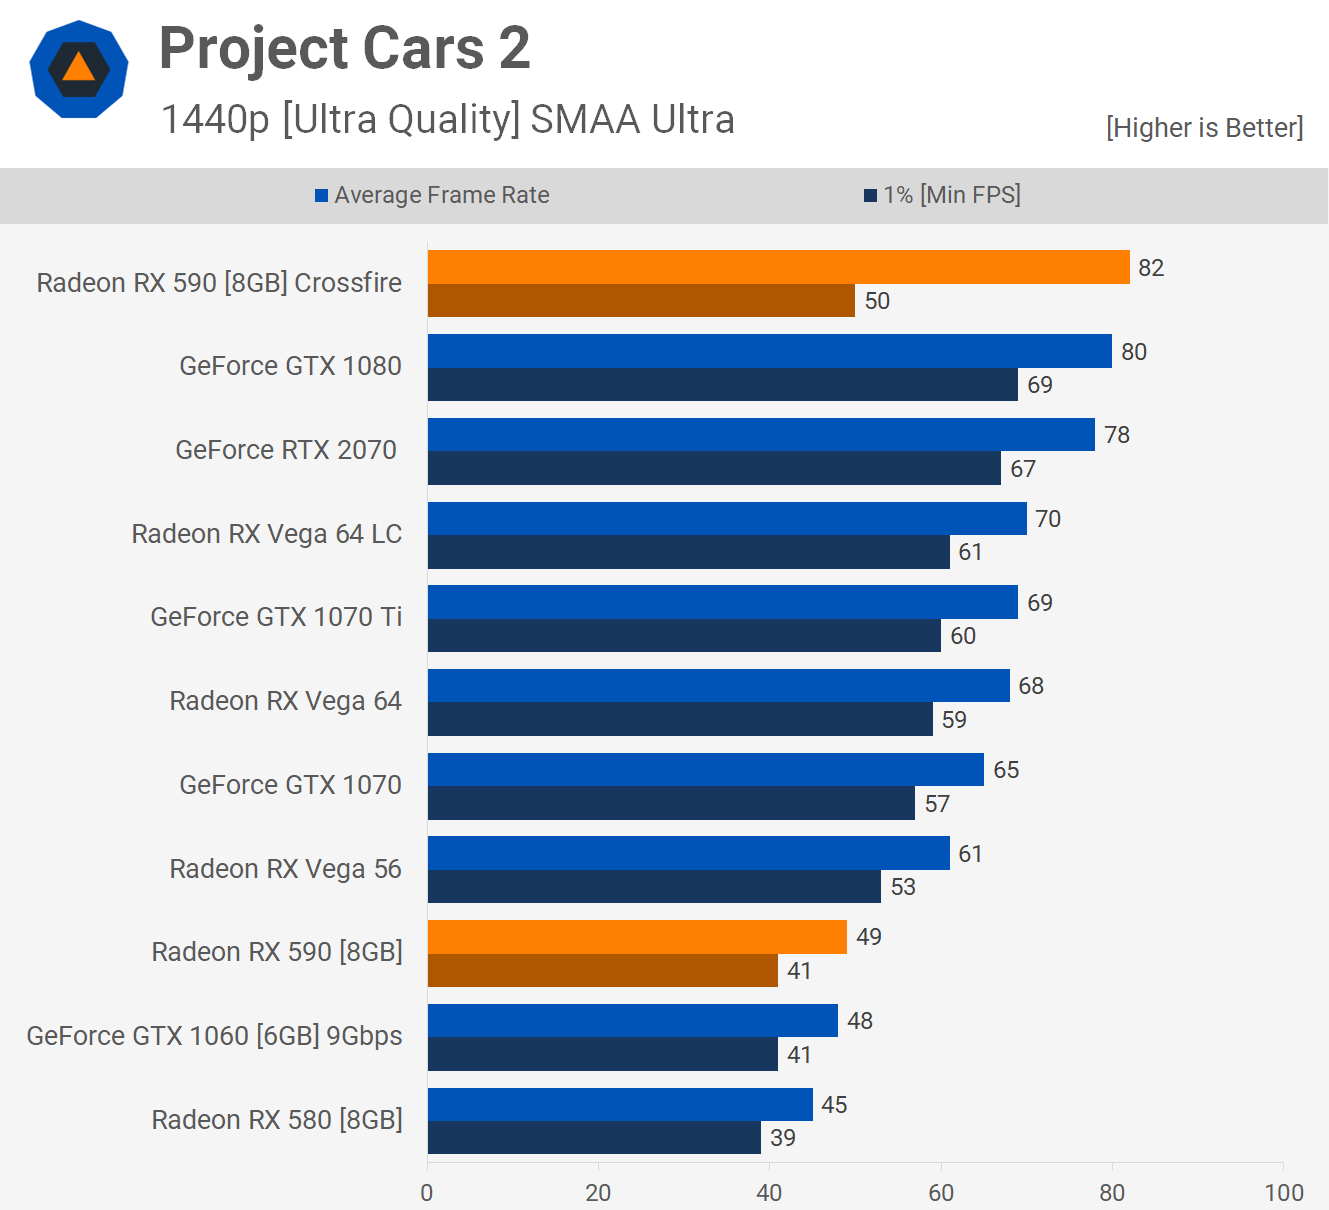1329x1210 pixels.
Task: Click the 1% Min FPS legend swatch
Action: (x=870, y=196)
